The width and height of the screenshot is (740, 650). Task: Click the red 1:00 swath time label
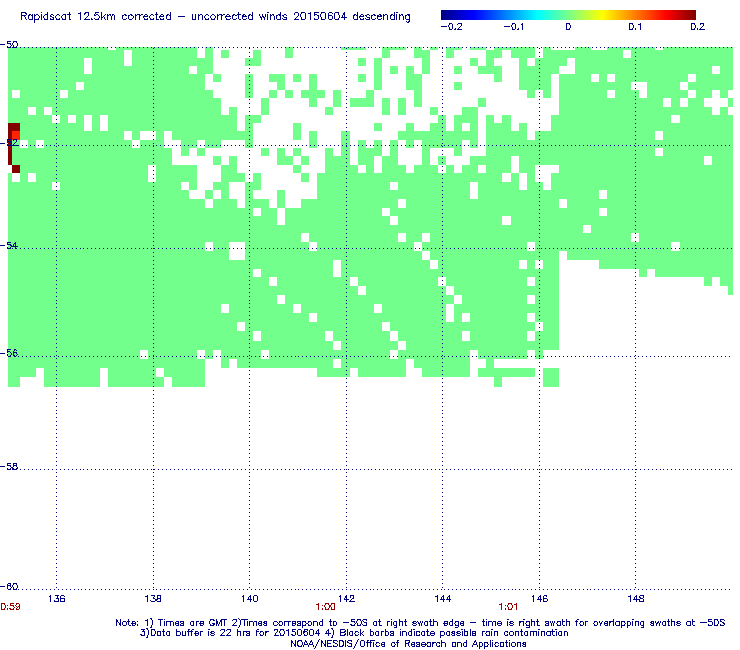click(326, 607)
